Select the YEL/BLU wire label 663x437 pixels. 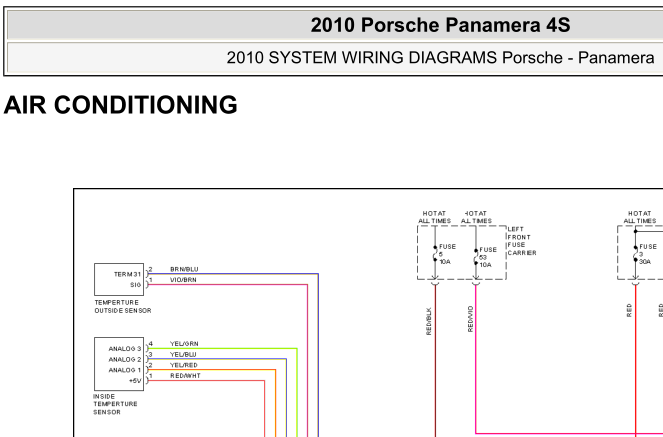coord(183,354)
